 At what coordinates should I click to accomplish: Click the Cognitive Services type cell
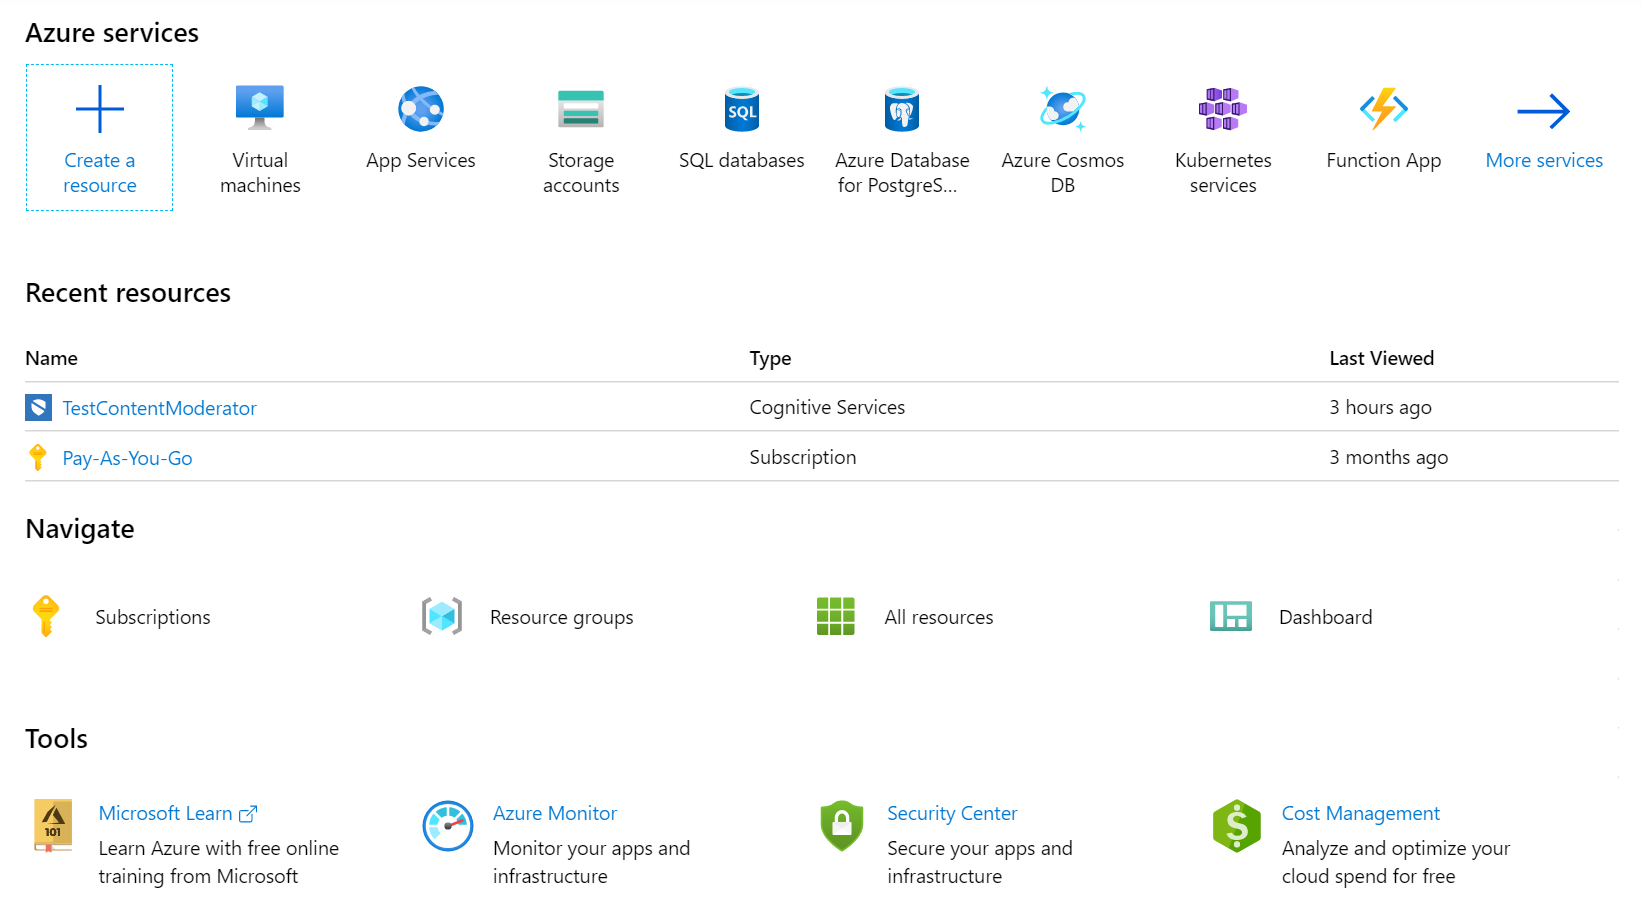coord(827,407)
